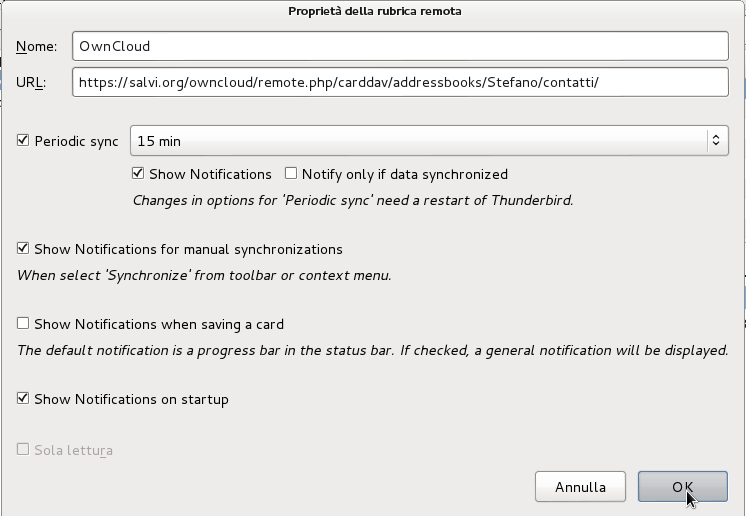This screenshot has height=516, width=746.
Task: Click the Nome text field containing OwnCloud
Action: [x=400, y=46]
